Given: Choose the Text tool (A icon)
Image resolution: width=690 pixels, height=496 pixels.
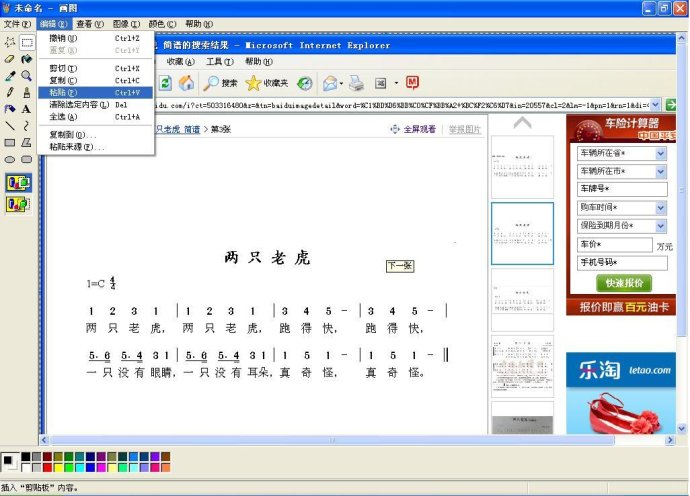Looking at the screenshot, I should 27,109.
